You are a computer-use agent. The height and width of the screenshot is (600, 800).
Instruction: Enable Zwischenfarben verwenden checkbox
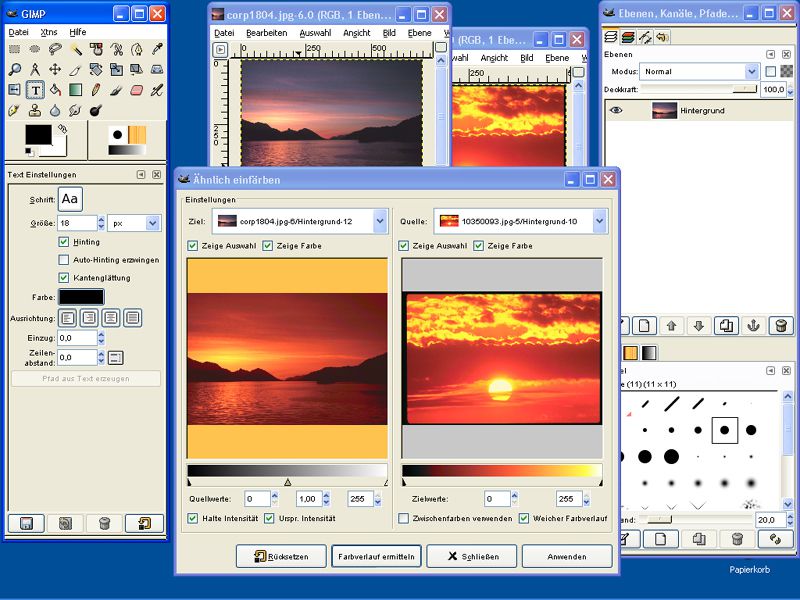point(404,518)
